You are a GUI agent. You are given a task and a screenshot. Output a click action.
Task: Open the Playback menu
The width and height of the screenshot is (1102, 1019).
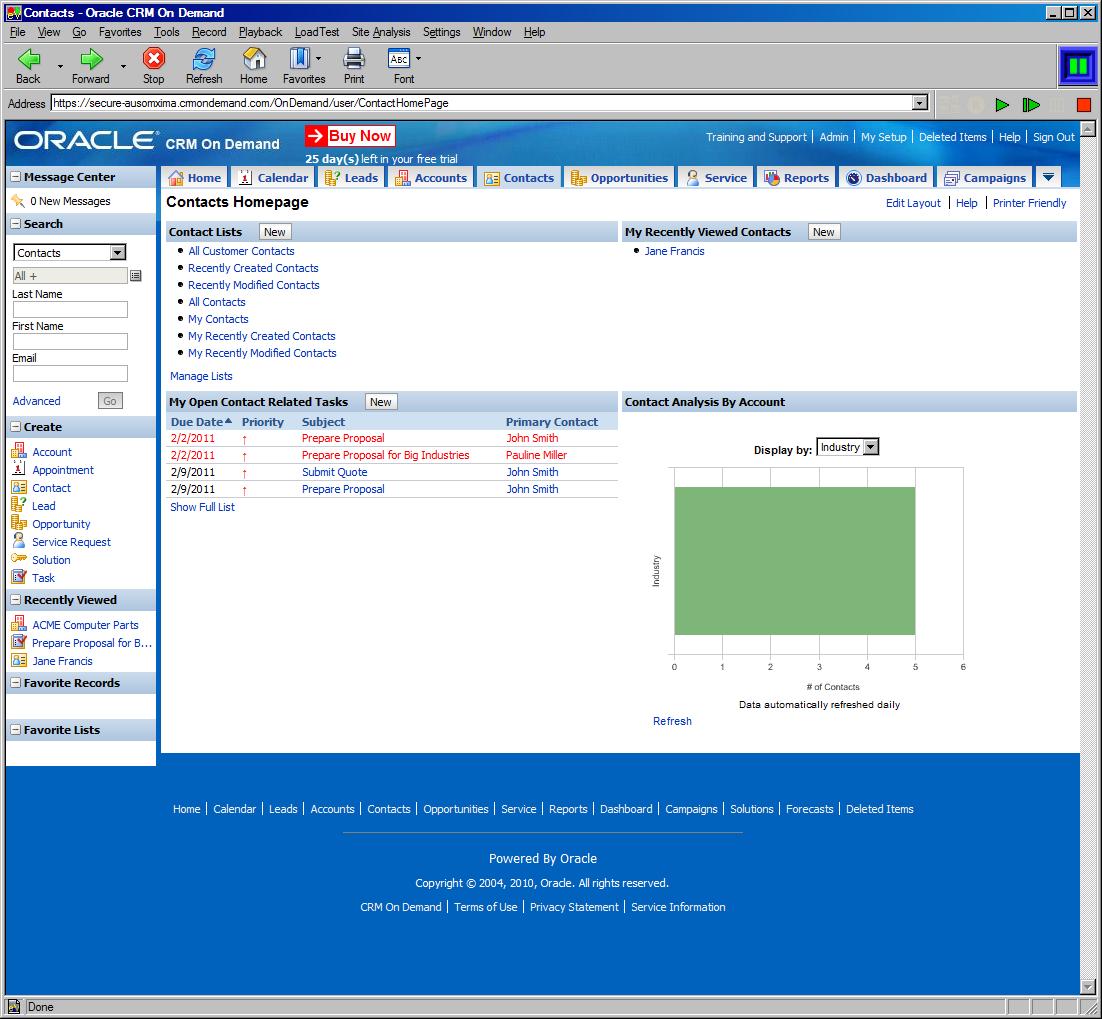tap(260, 32)
